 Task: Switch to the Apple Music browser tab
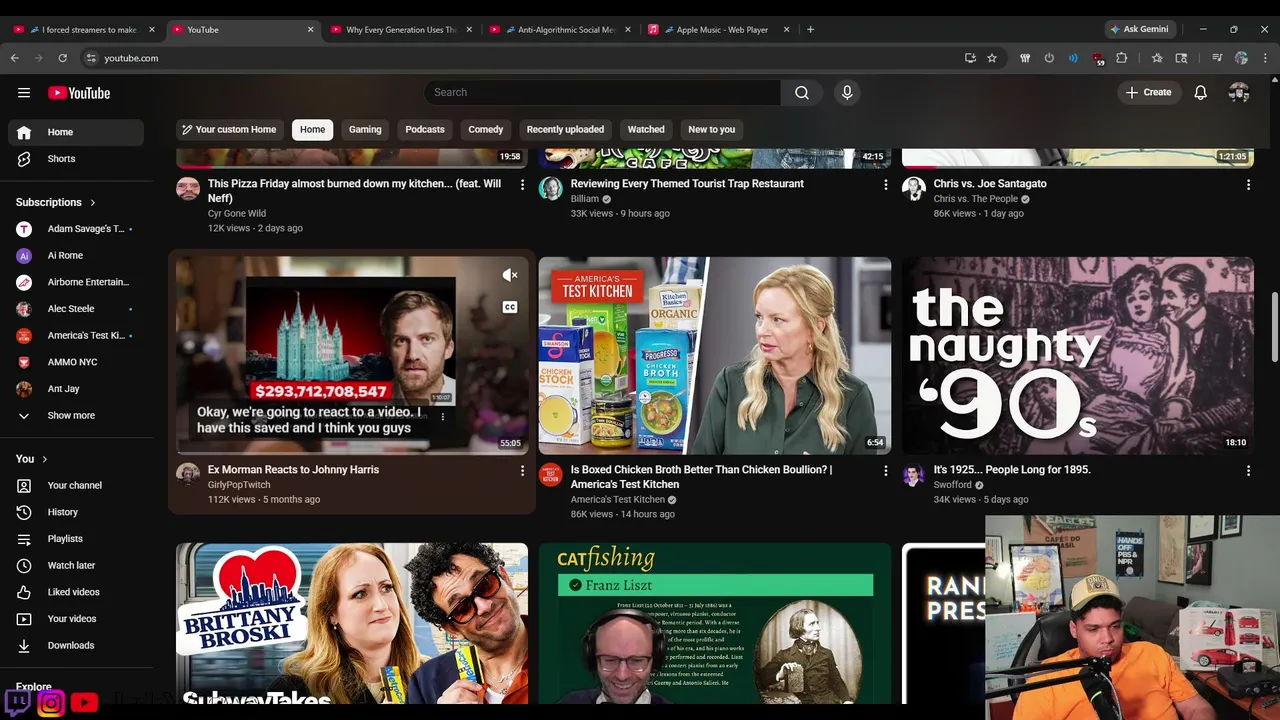719,29
